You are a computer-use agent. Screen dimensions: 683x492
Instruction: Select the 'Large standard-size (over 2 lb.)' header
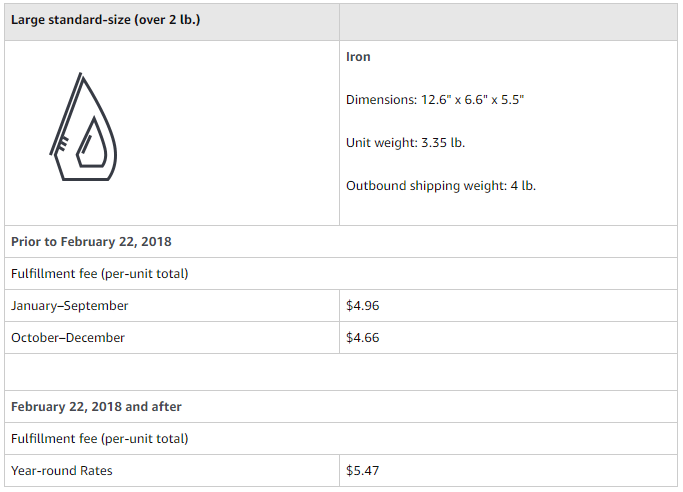[105, 20]
